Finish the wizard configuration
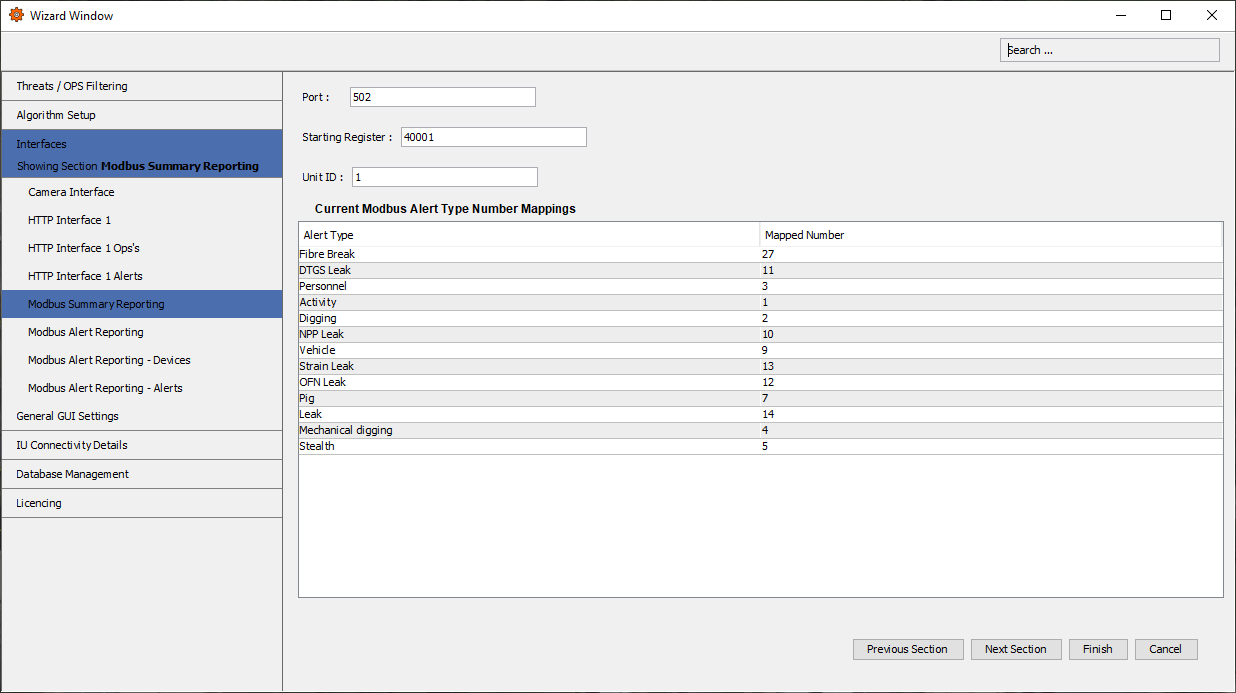1236x693 pixels. tap(1098, 649)
